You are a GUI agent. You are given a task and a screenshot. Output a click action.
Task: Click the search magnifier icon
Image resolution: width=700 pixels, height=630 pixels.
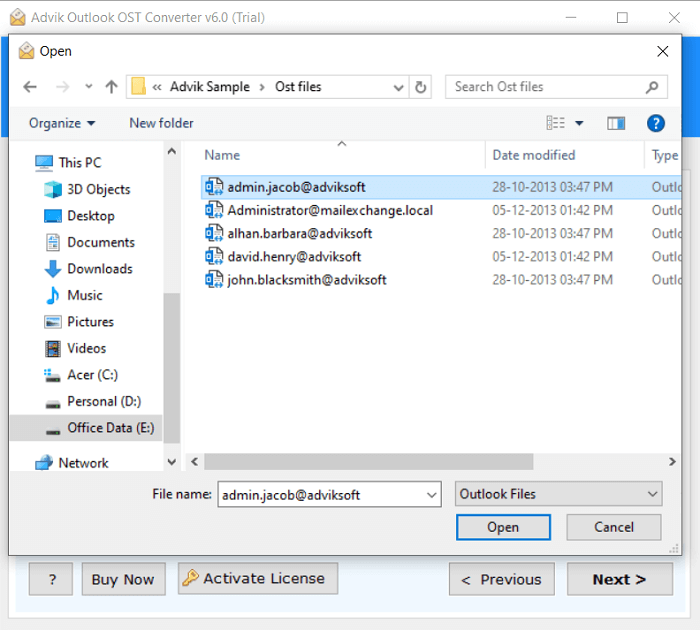652,87
